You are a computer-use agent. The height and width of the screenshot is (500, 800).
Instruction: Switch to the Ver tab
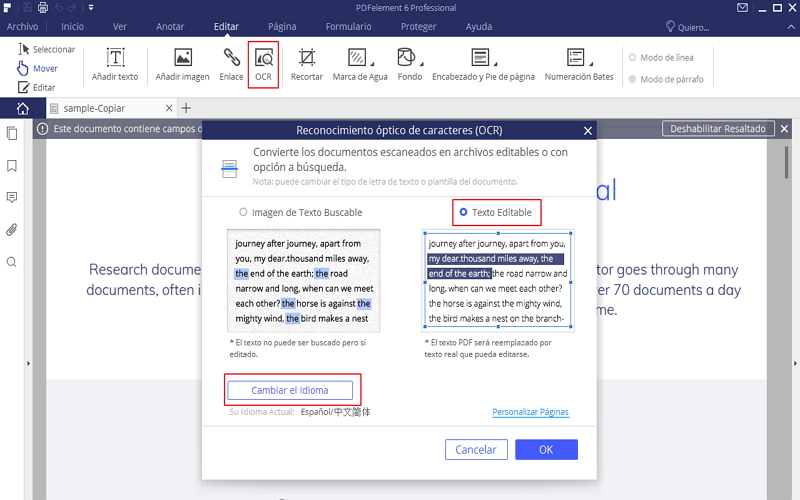coord(120,27)
